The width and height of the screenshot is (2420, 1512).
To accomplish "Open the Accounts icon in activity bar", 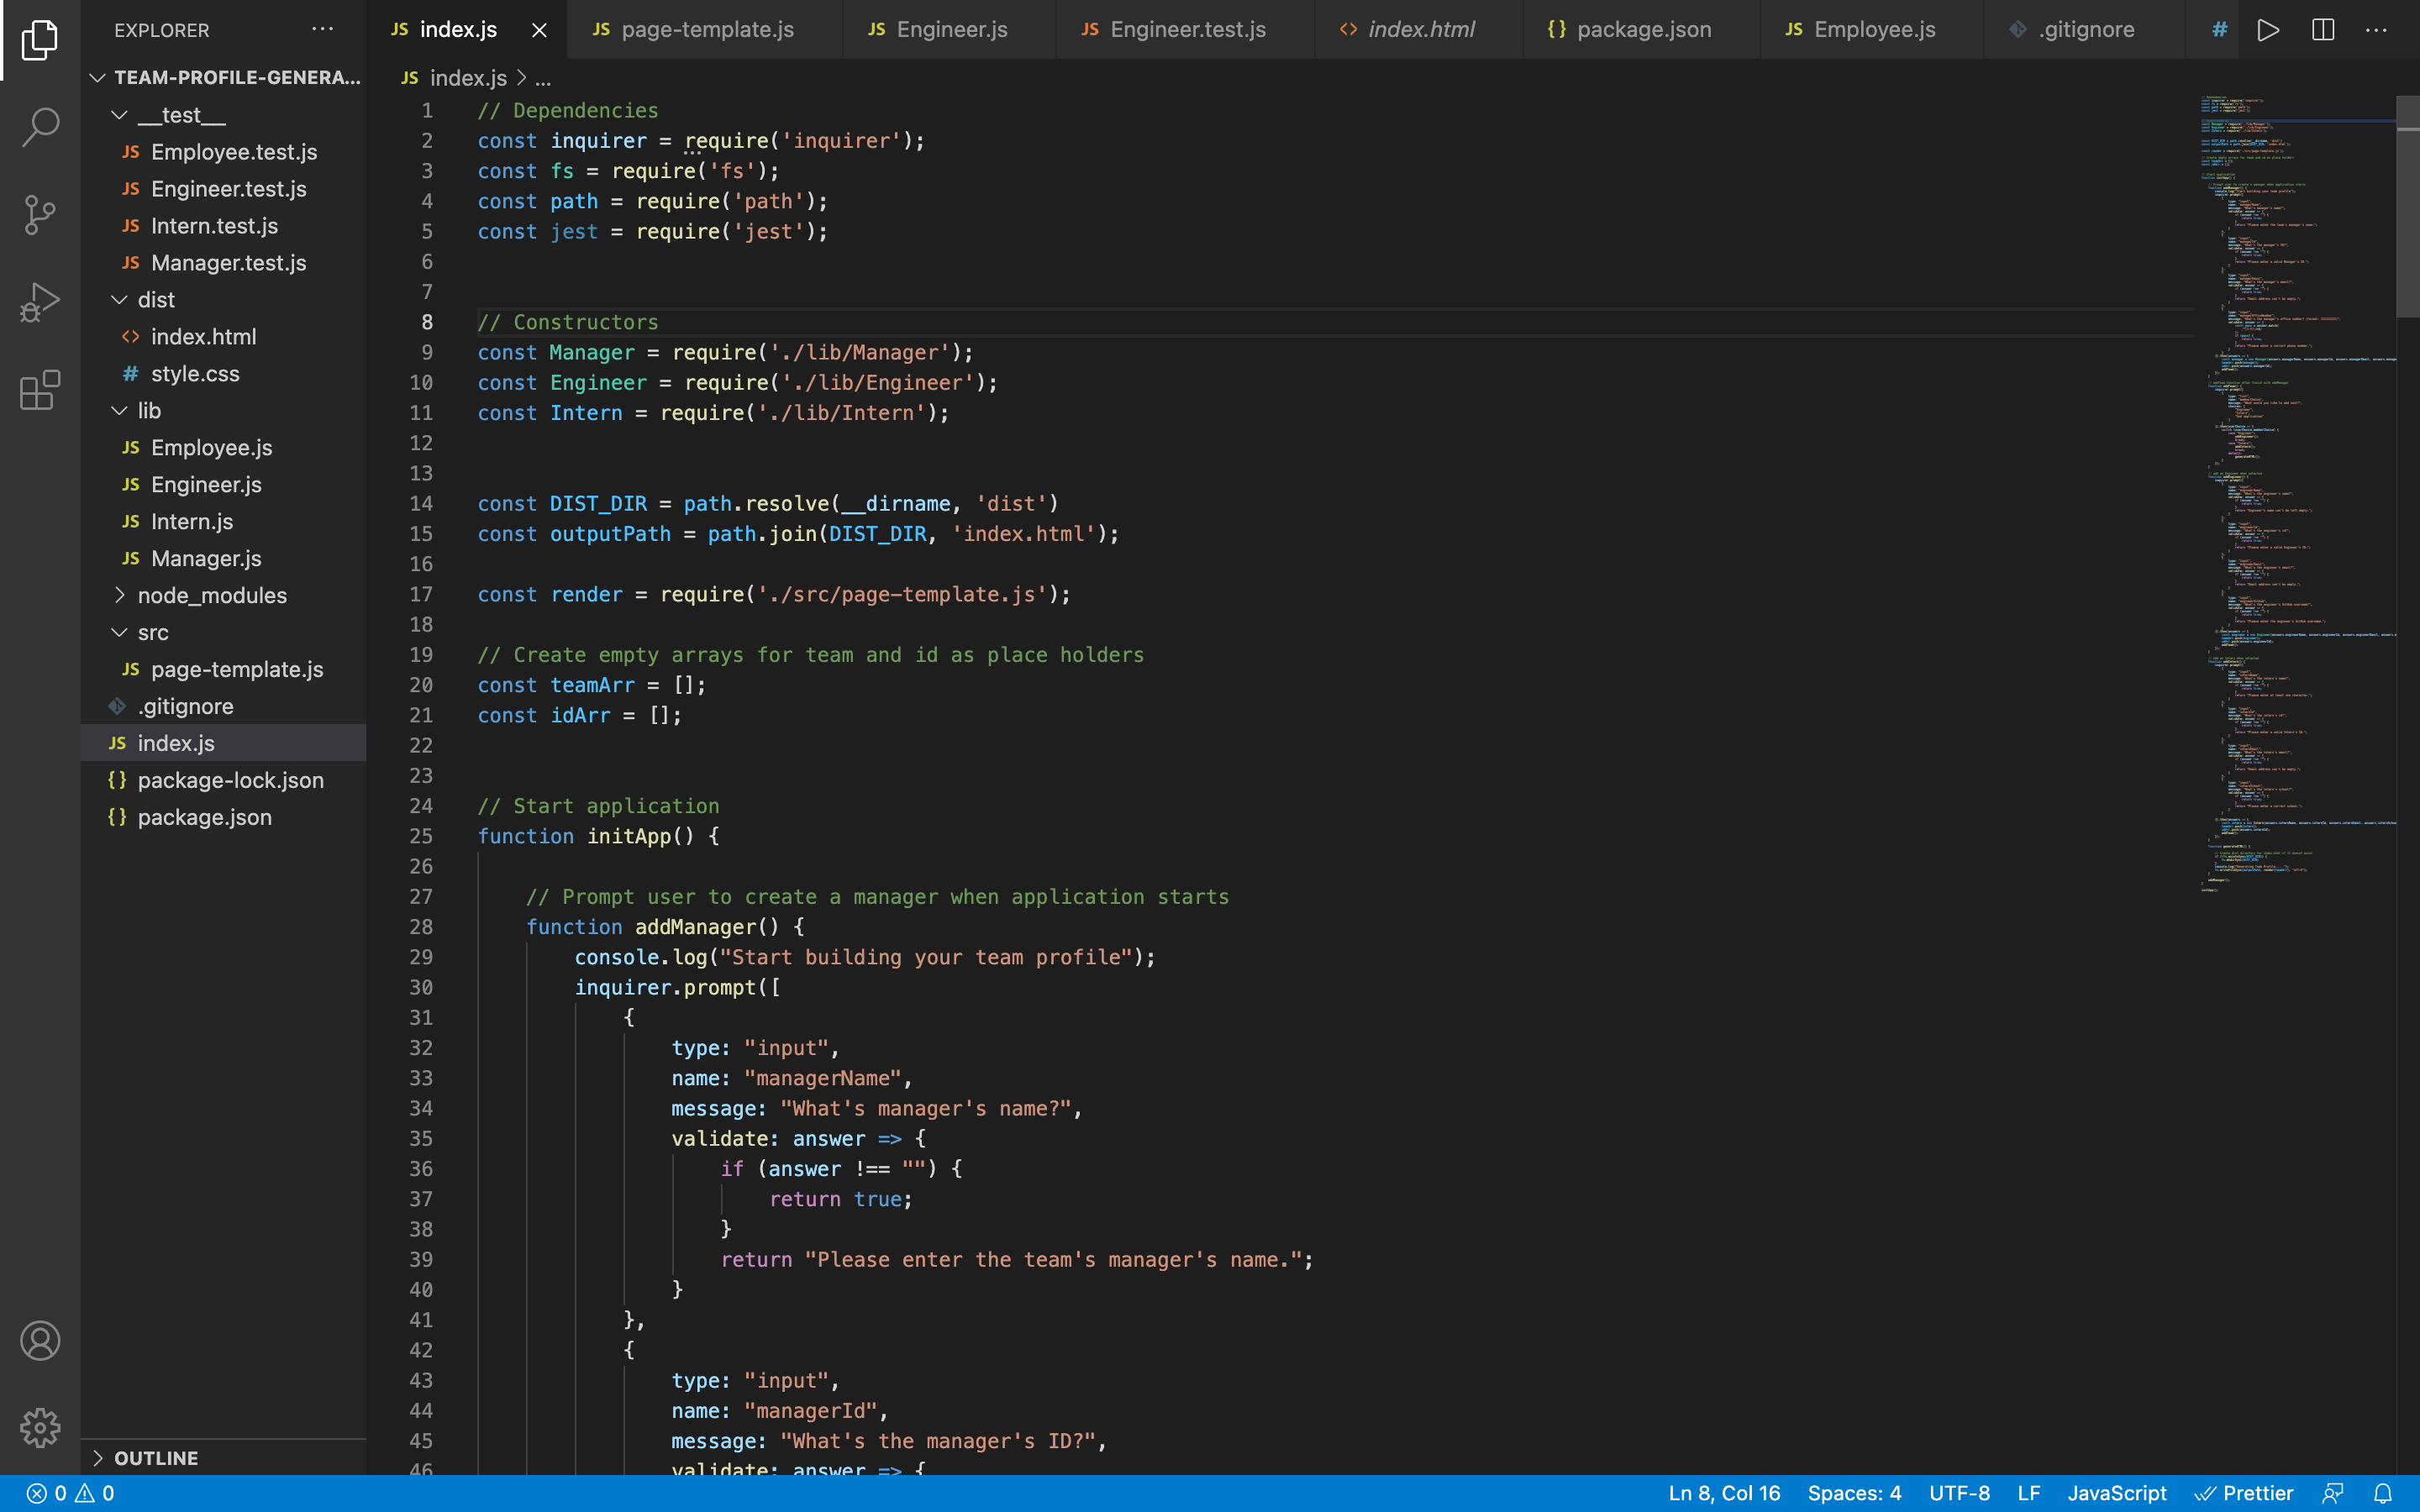I will click(x=40, y=1340).
